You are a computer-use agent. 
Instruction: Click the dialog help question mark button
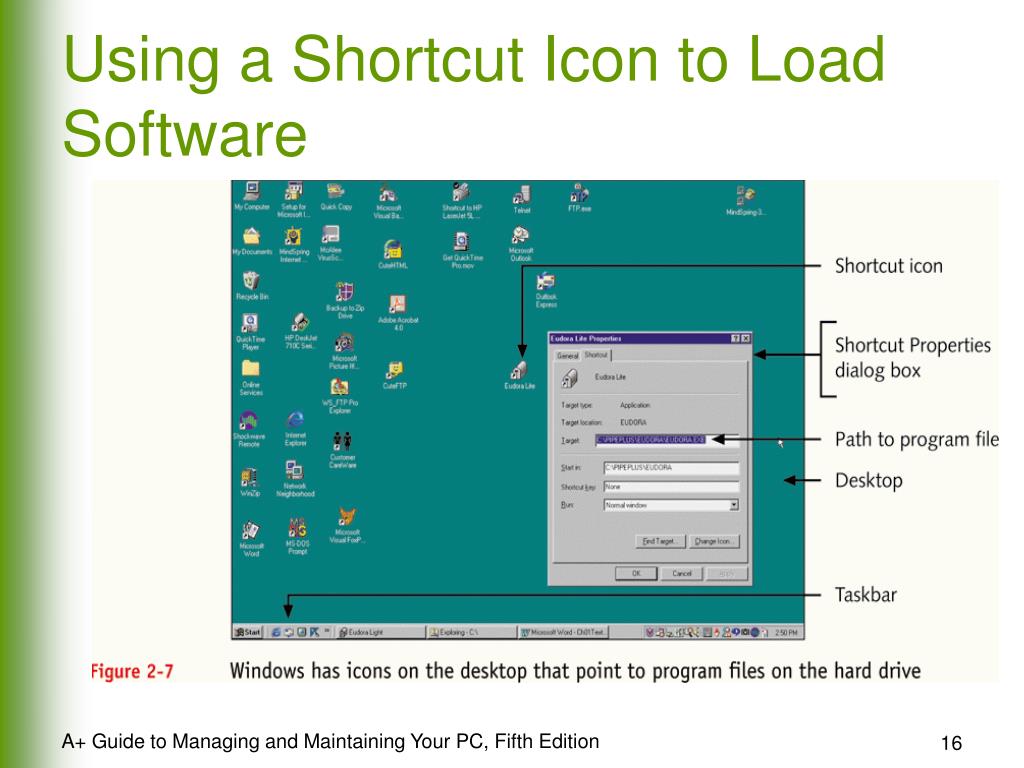point(735,338)
